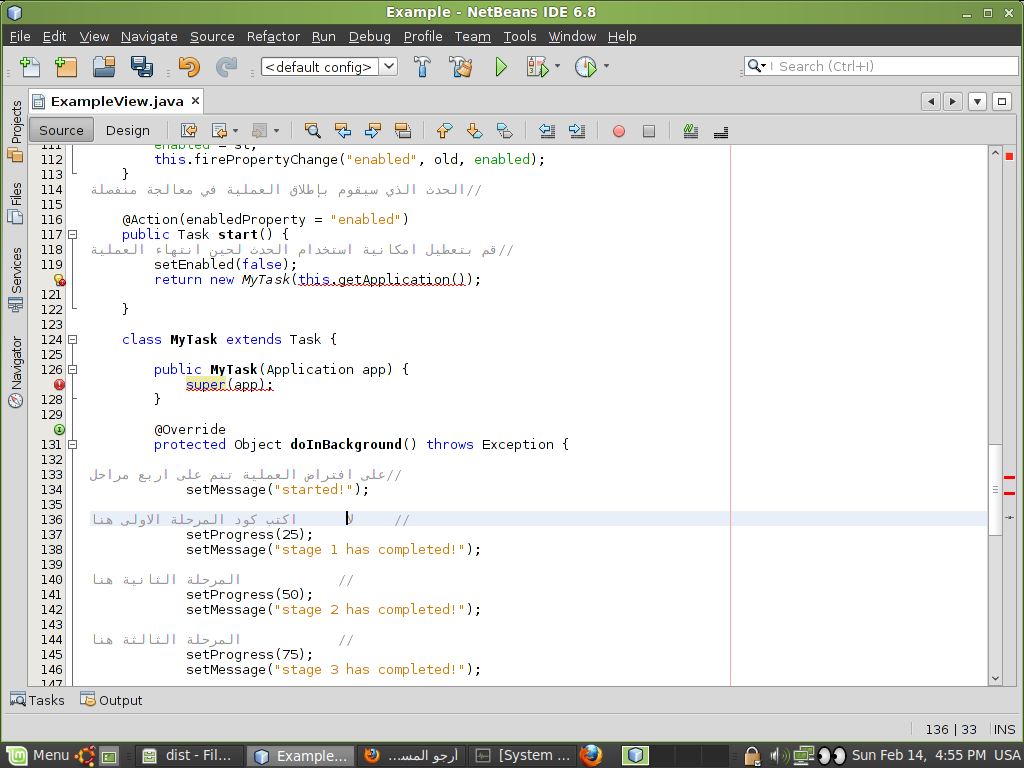
Task: Click the New Project icon
Action: tap(66, 67)
